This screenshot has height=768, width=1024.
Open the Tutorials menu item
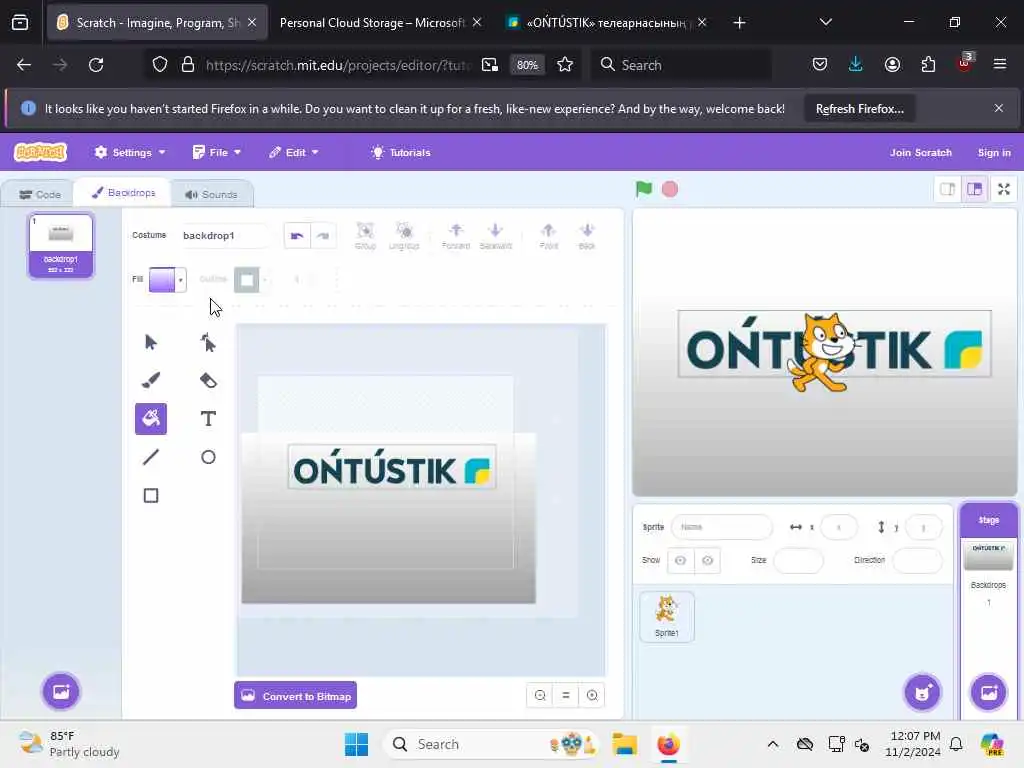coord(401,152)
